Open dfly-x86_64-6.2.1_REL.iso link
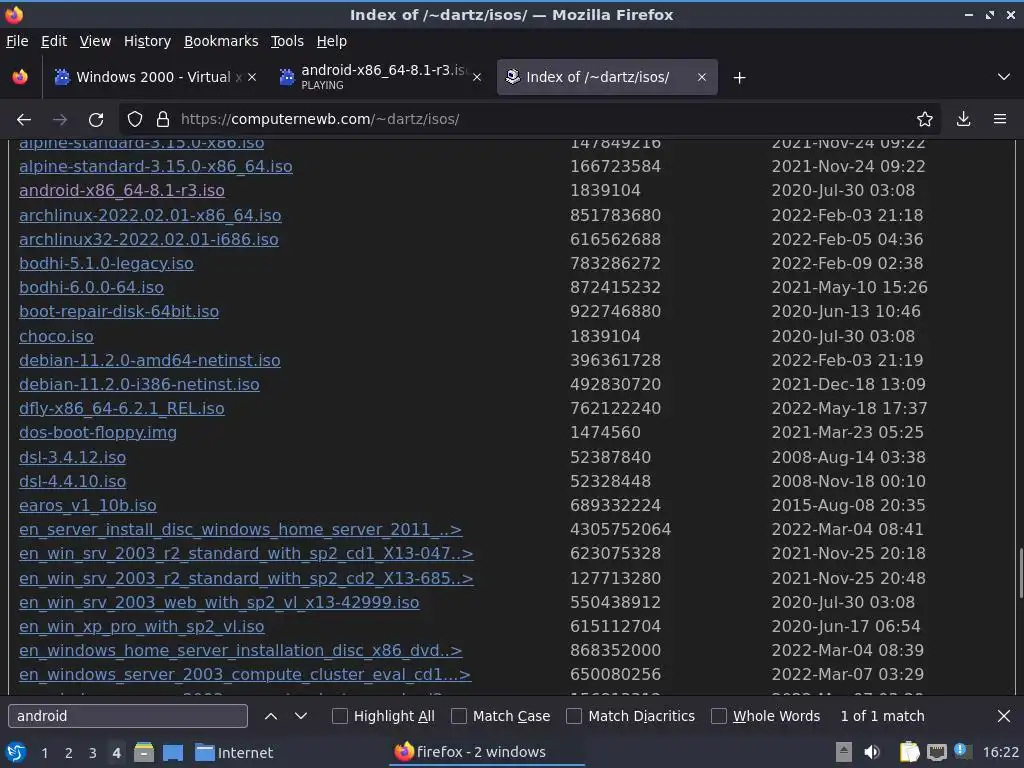 click(121, 409)
